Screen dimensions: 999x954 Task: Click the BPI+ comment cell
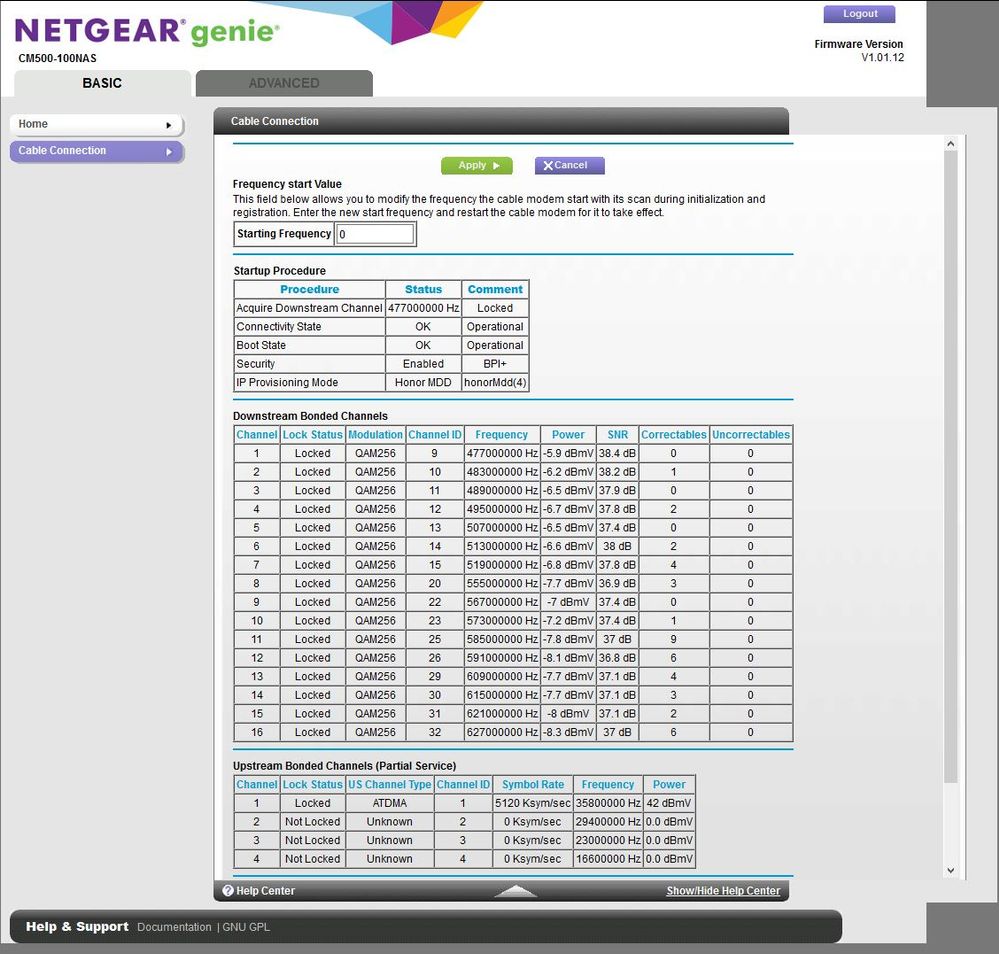coord(495,364)
